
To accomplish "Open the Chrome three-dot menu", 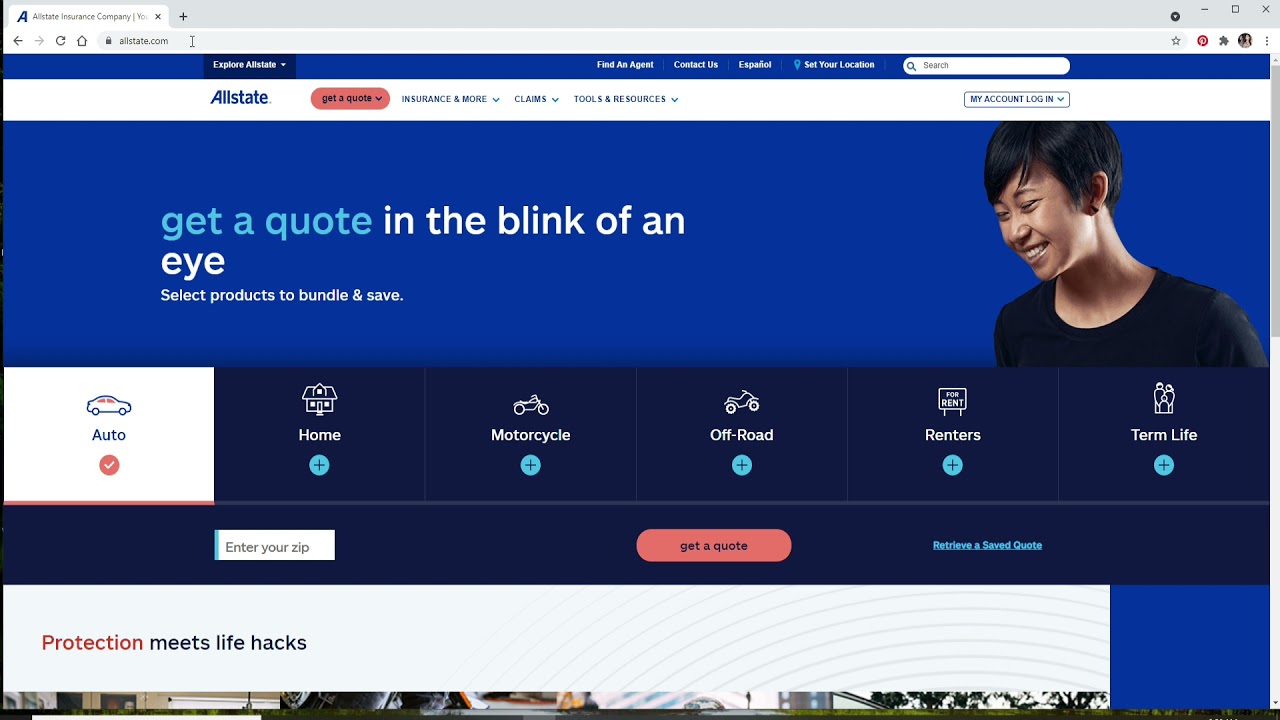I will click(x=1267, y=41).
